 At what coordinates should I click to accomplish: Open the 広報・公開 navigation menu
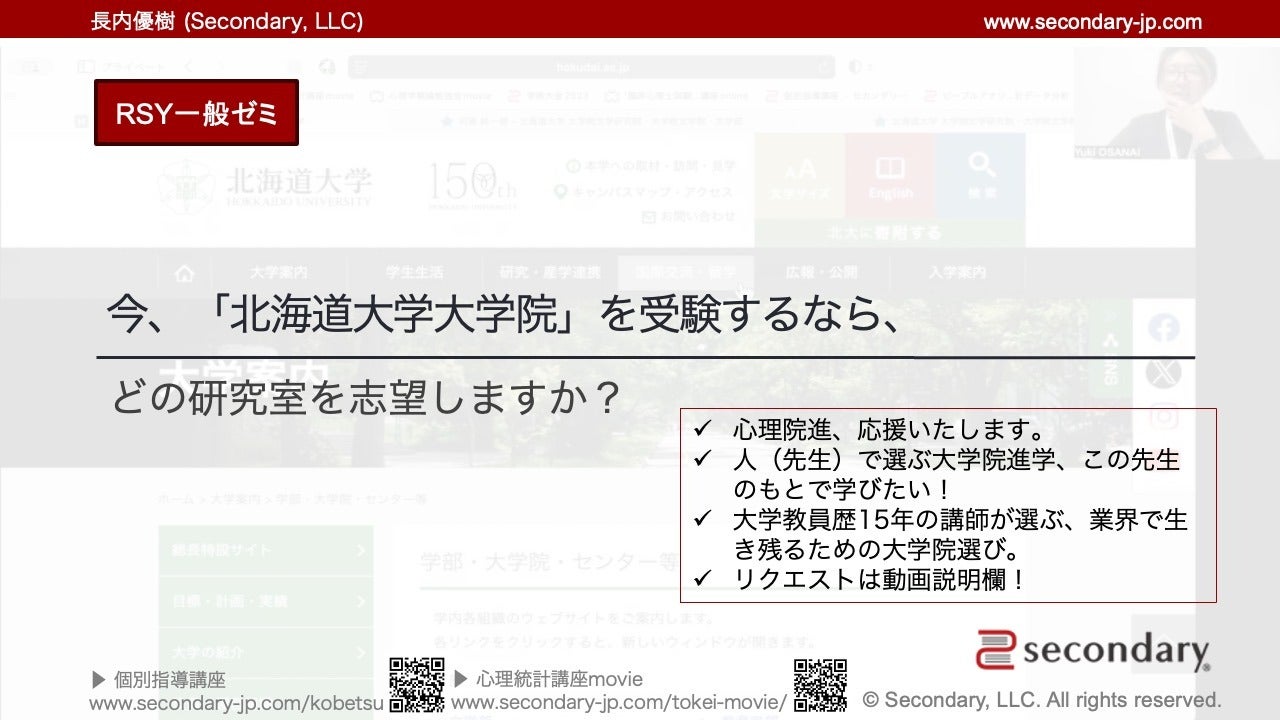[x=821, y=272]
